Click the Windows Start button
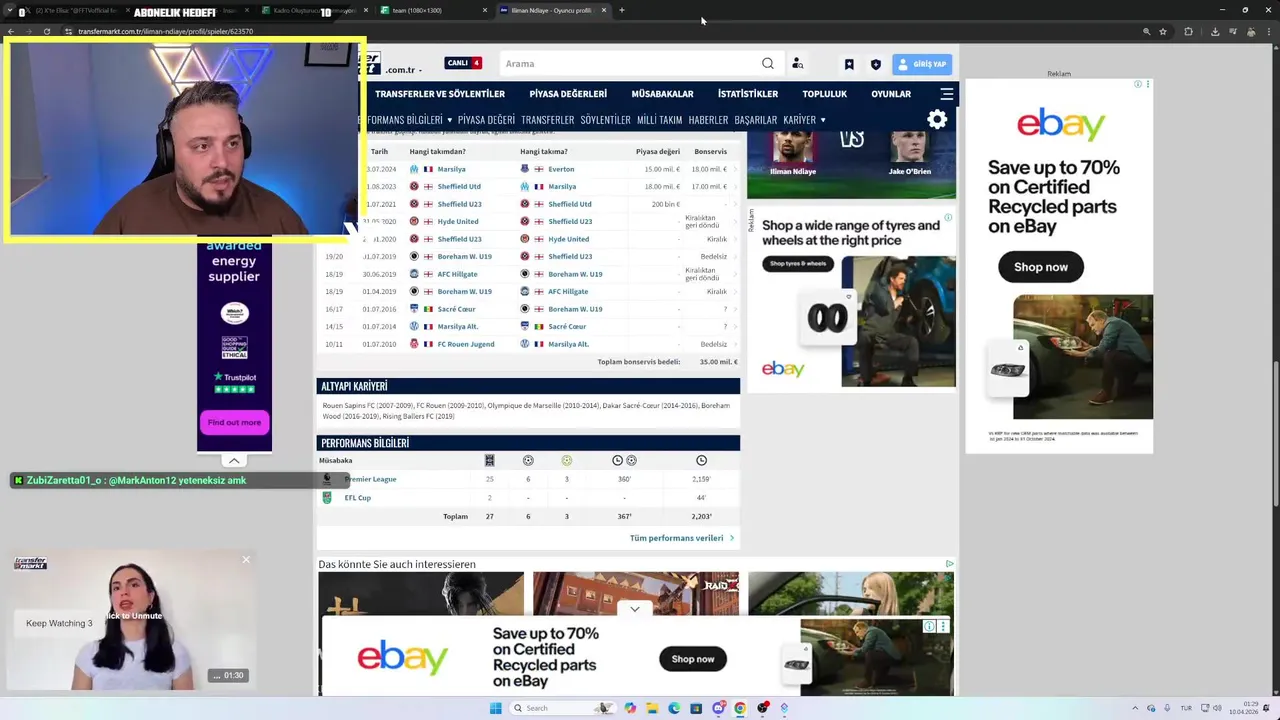Viewport: 1280px width, 720px height. (x=495, y=708)
